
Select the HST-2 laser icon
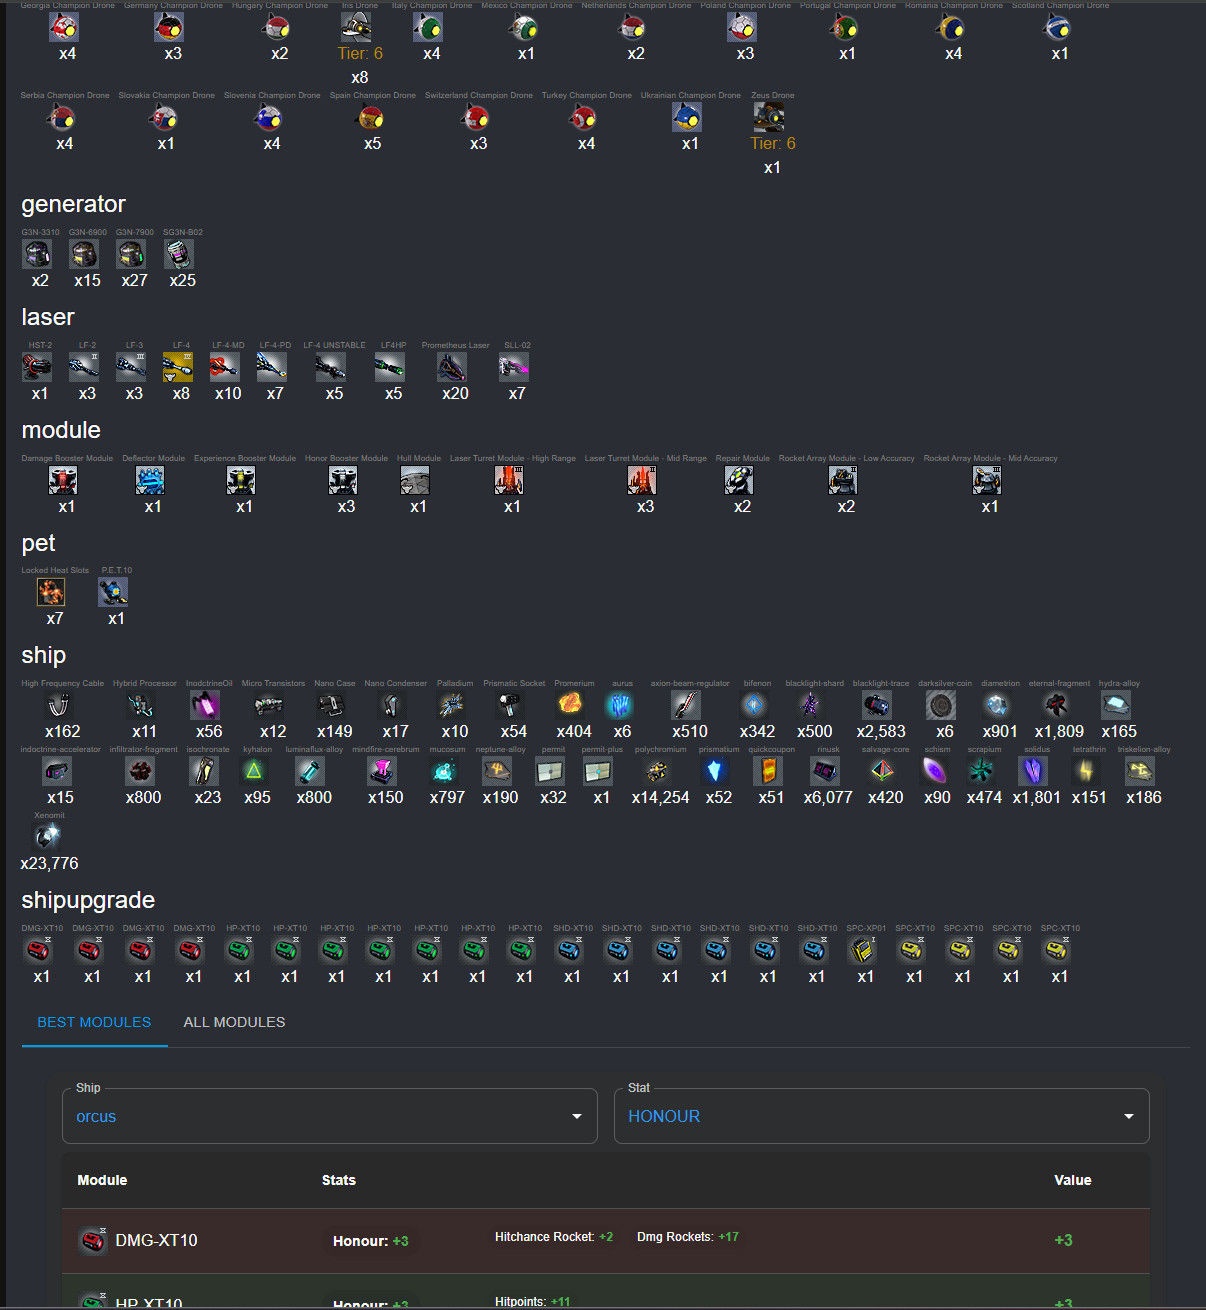click(37, 368)
